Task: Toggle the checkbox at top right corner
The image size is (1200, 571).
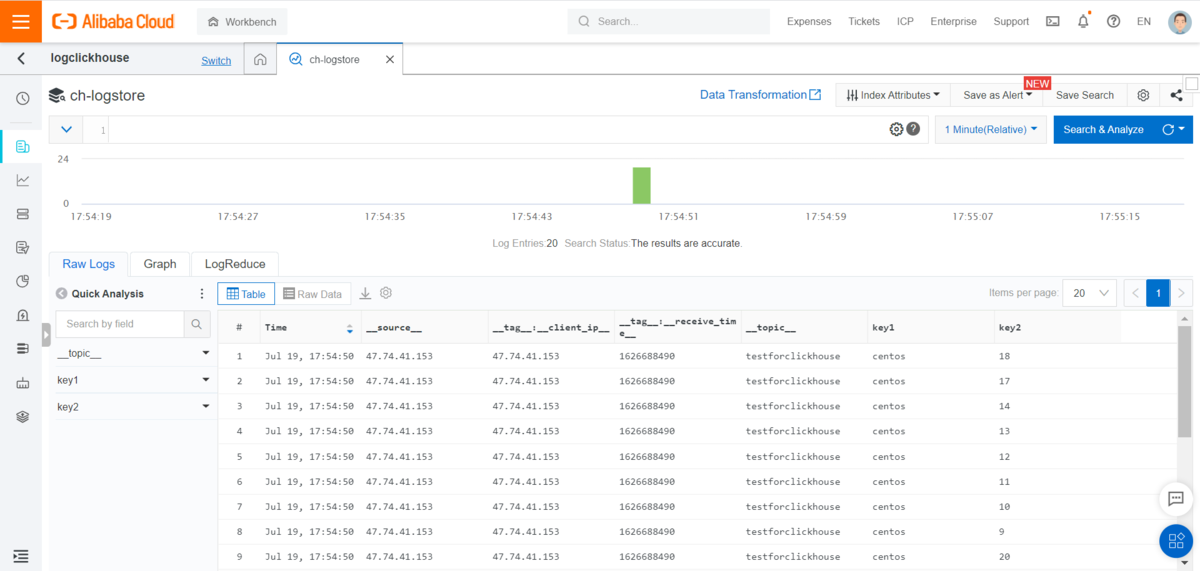Action: coord(1192,84)
